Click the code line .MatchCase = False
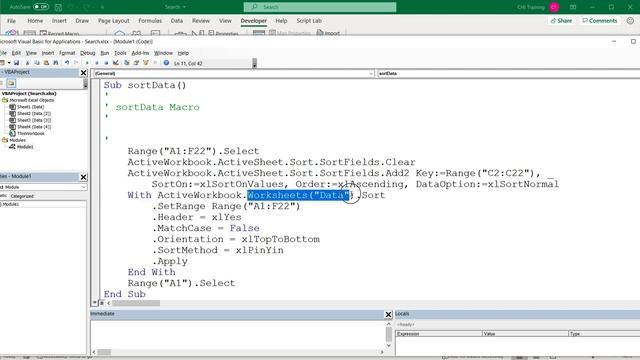This screenshot has width=640, height=360. pyautogui.click(x=206, y=228)
